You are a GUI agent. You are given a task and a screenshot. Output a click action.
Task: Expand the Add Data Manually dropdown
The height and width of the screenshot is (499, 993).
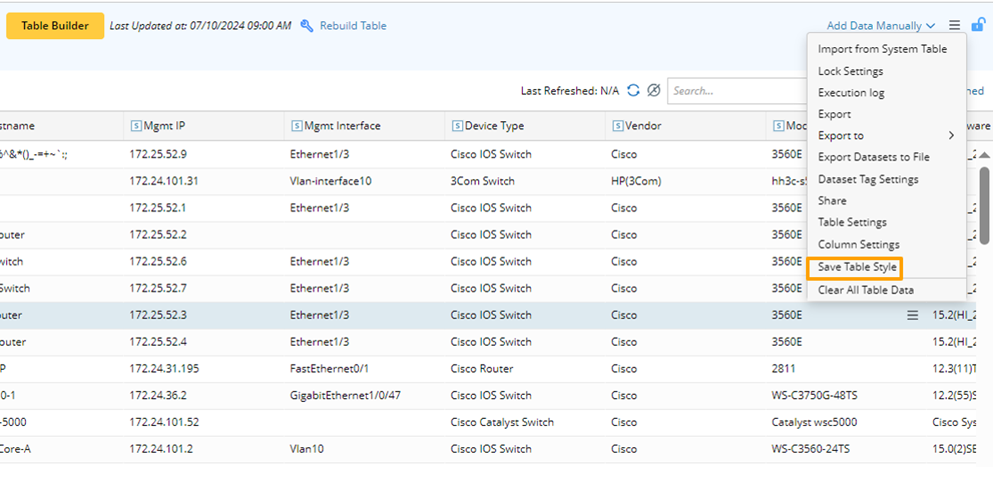click(x=880, y=26)
